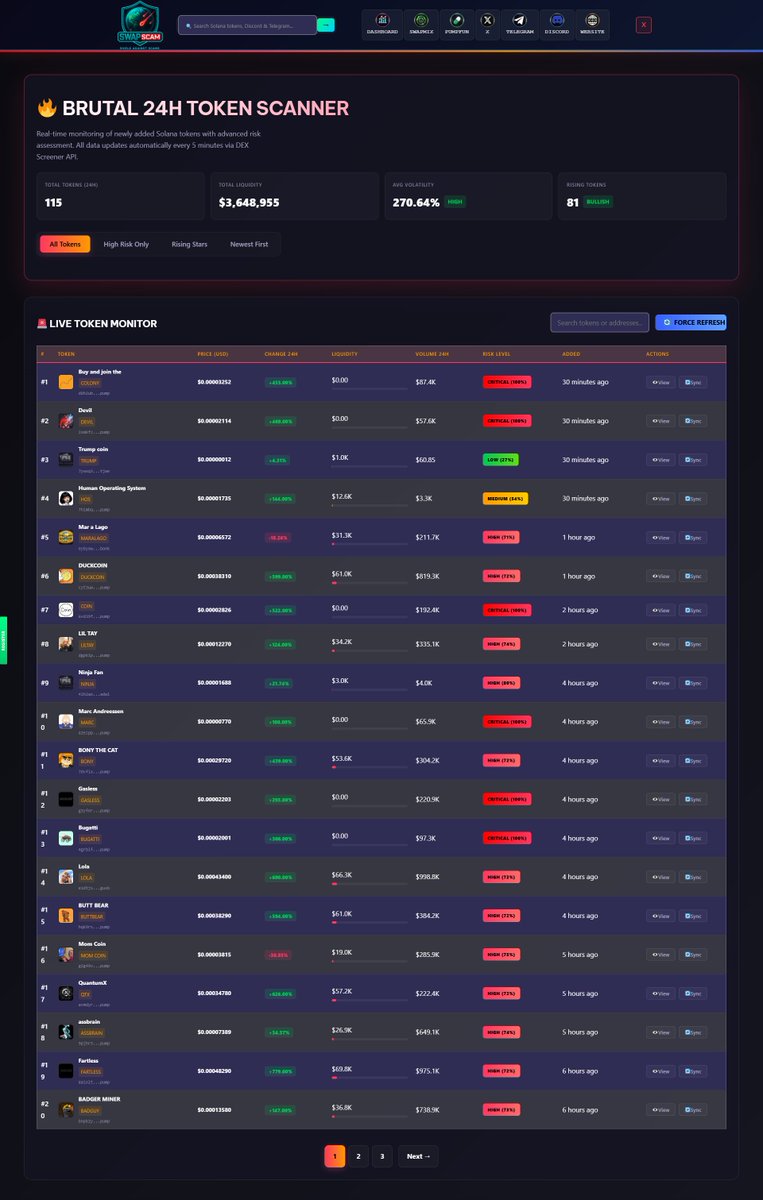Click the DUCKCOIN liquidity bar
763x1200 pixels.
(369, 582)
